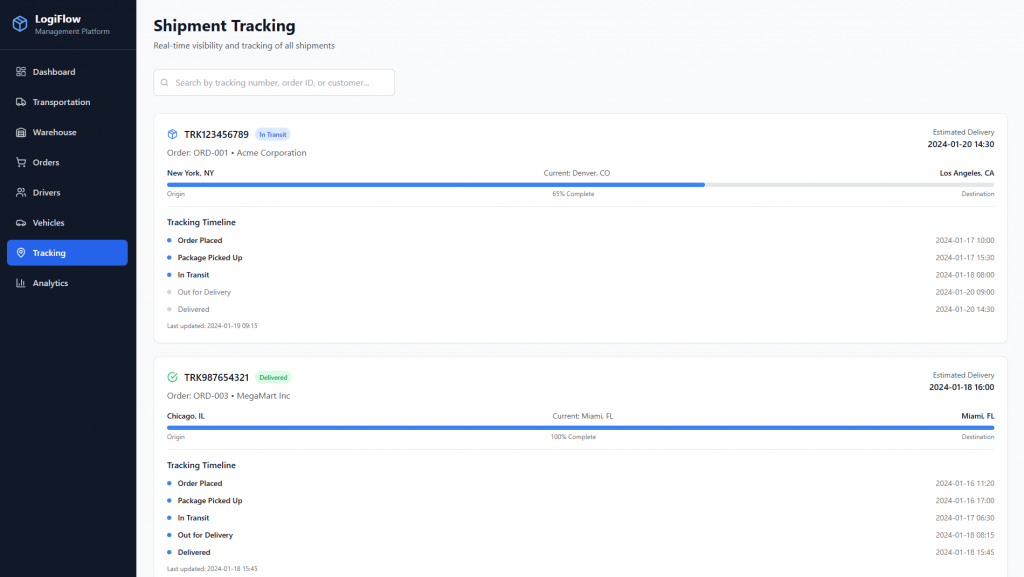This screenshot has width=1024, height=577.
Task: Click green checkmark icon beside TRK987654321
Action: point(173,377)
